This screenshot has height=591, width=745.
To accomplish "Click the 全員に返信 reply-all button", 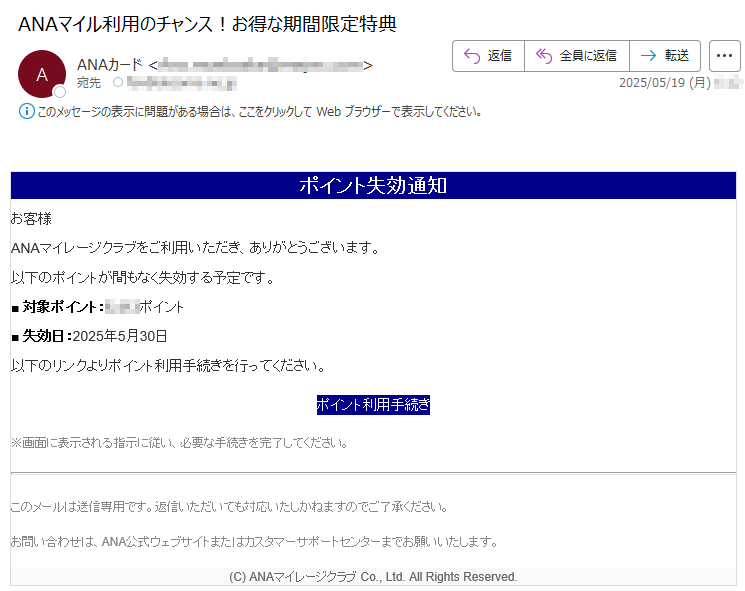I will (577, 56).
